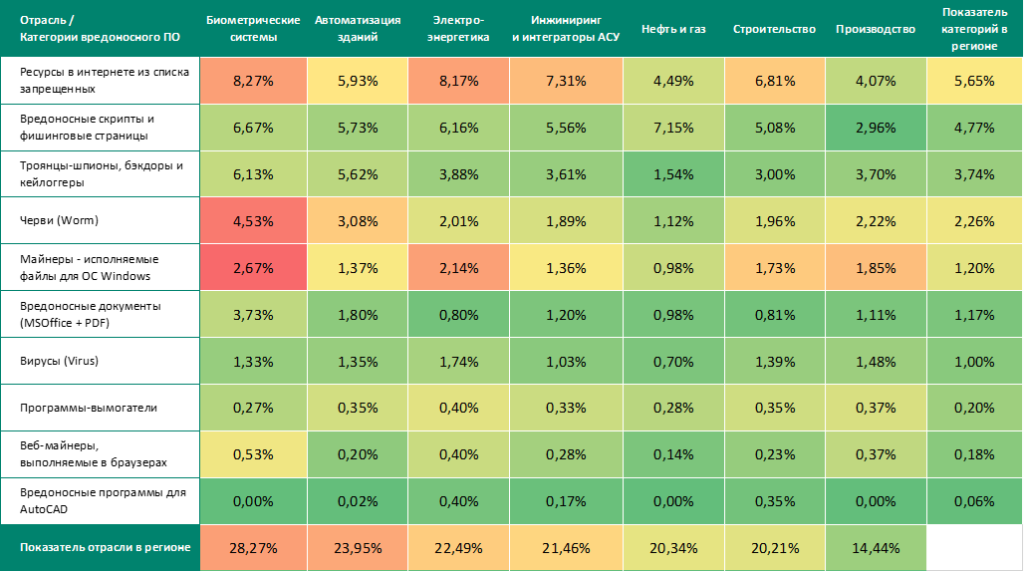Click the Электроэнергетика column header
Screen dimensions: 1024x572
pyautogui.click(x=457, y=29)
